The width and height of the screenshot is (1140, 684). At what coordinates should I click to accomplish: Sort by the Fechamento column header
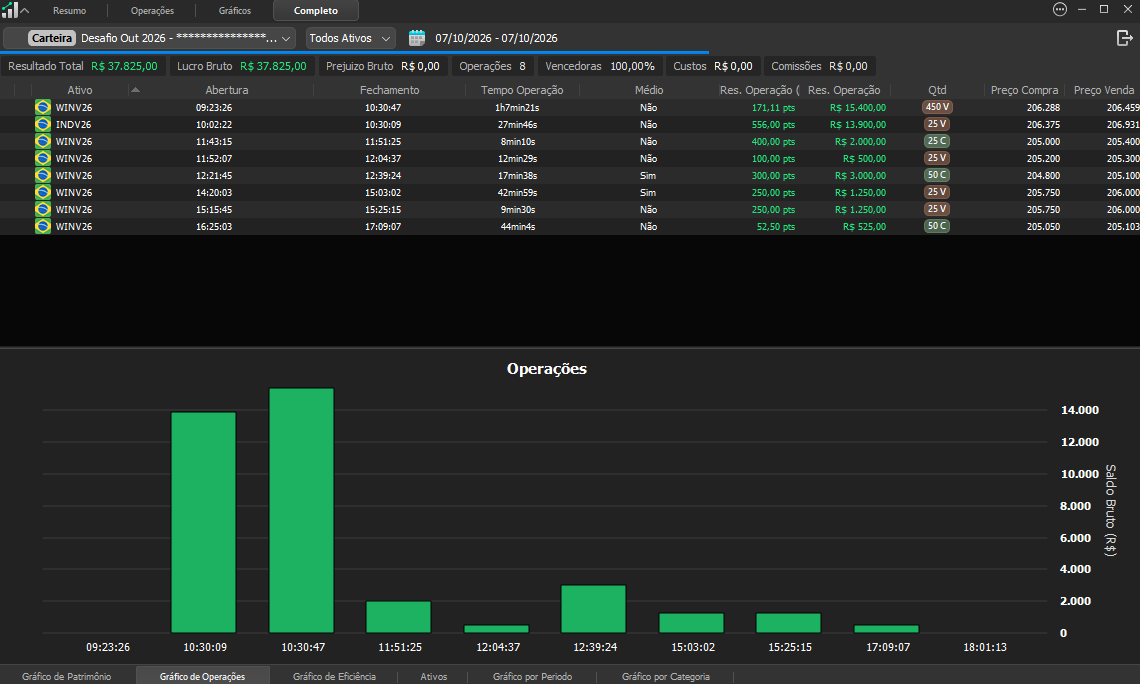coord(390,90)
